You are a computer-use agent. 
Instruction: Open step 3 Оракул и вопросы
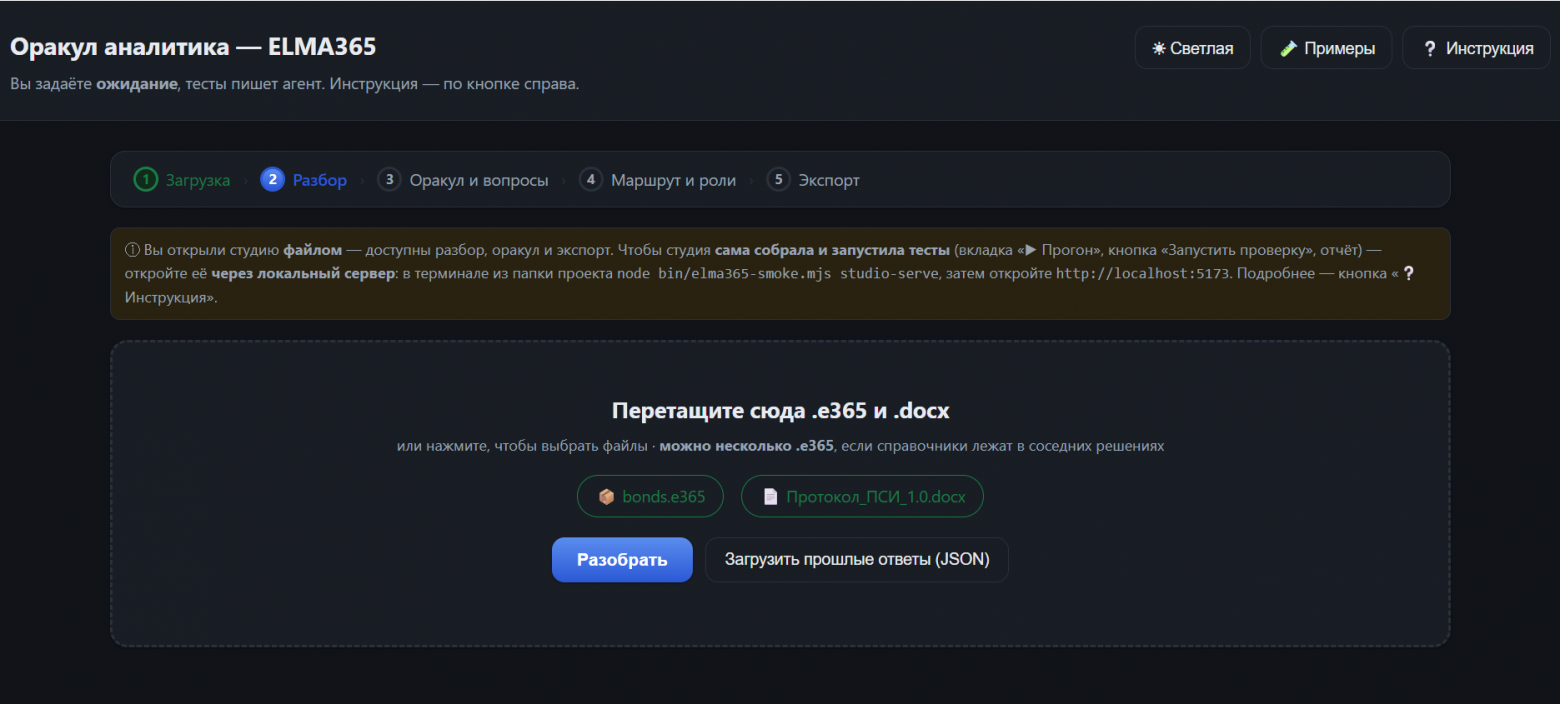(463, 180)
